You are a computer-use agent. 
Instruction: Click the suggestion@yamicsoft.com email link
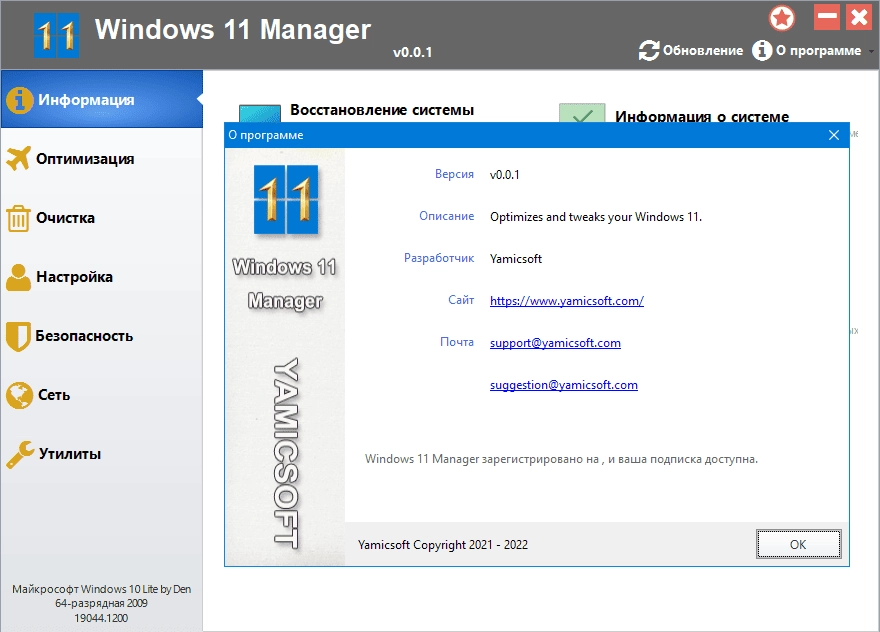pyautogui.click(x=563, y=385)
